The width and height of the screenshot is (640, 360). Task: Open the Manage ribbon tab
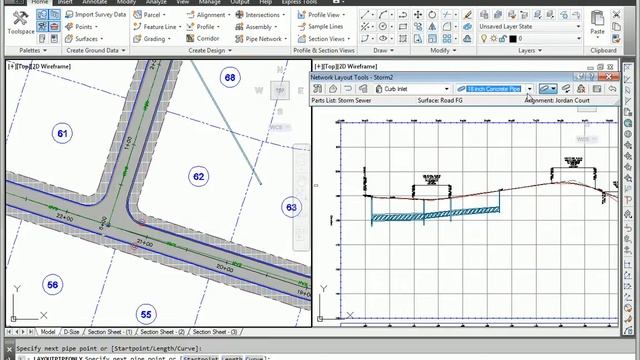pos(210,2)
